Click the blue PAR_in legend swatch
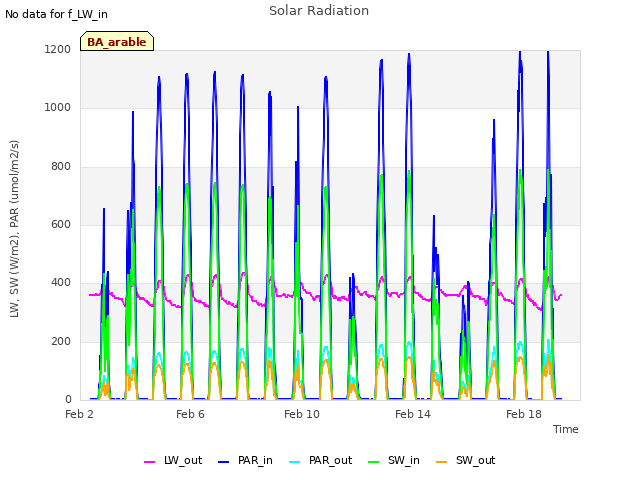 [x=224, y=462]
